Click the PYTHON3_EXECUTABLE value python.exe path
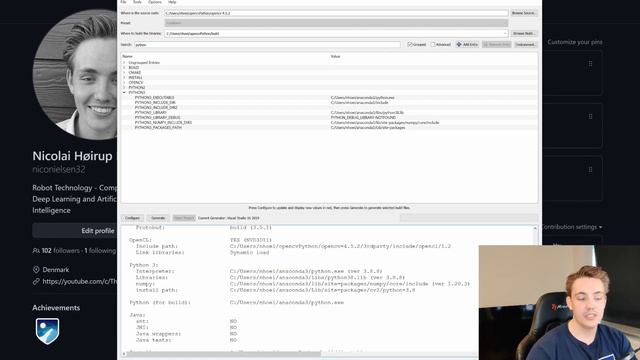This screenshot has height=360, width=640. (x=362, y=98)
